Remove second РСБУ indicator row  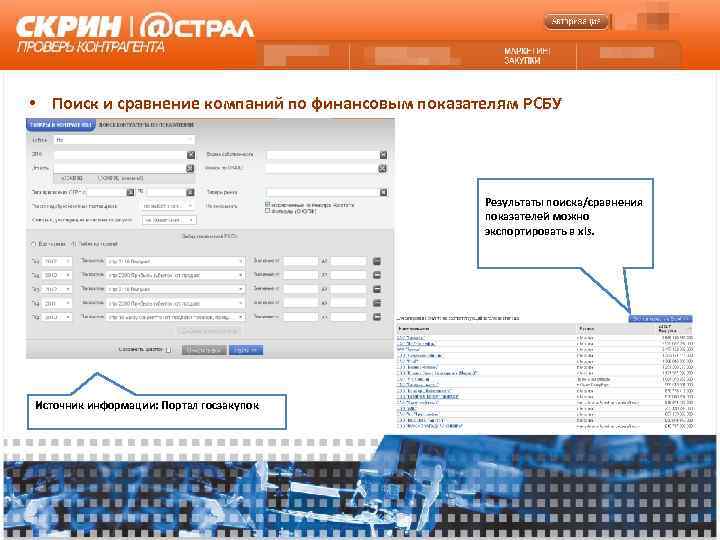(377, 275)
